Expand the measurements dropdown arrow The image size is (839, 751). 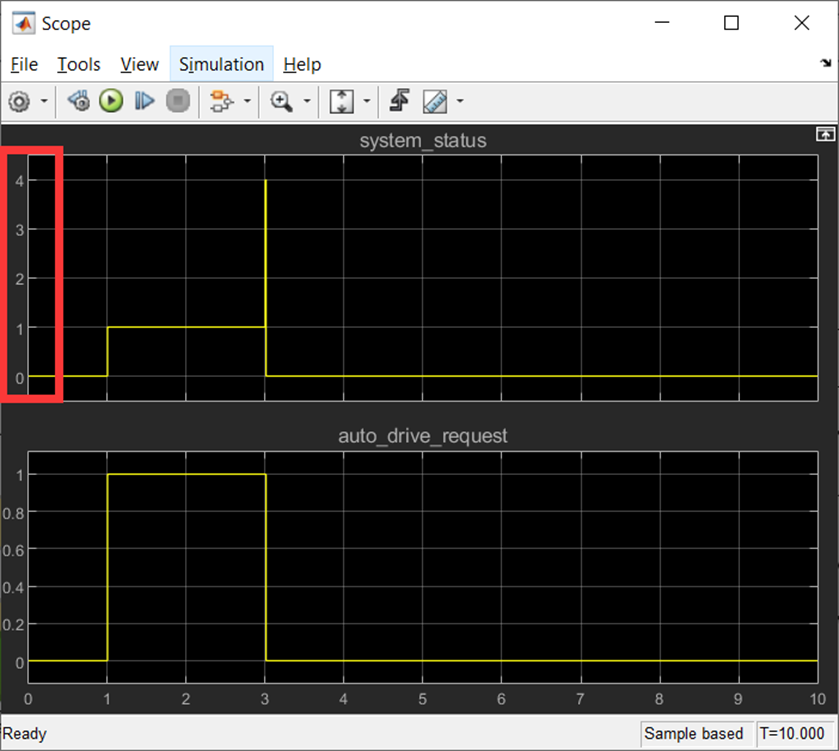pyautogui.click(x=460, y=101)
